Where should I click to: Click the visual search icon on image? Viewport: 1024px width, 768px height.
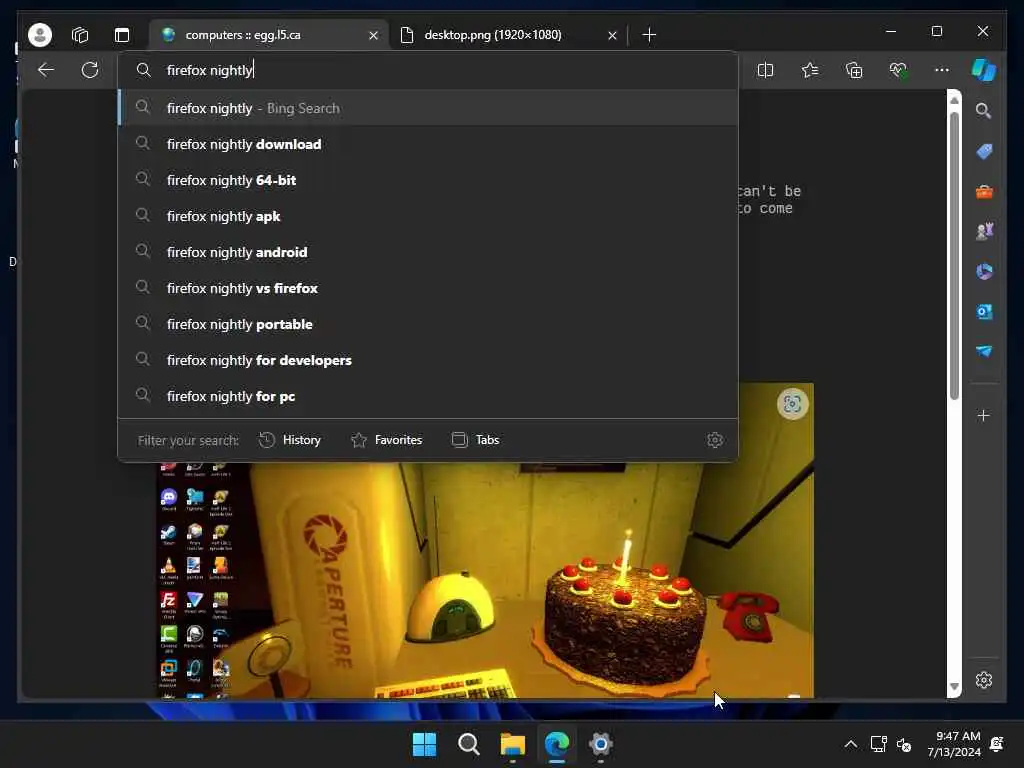[x=792, y=404]
